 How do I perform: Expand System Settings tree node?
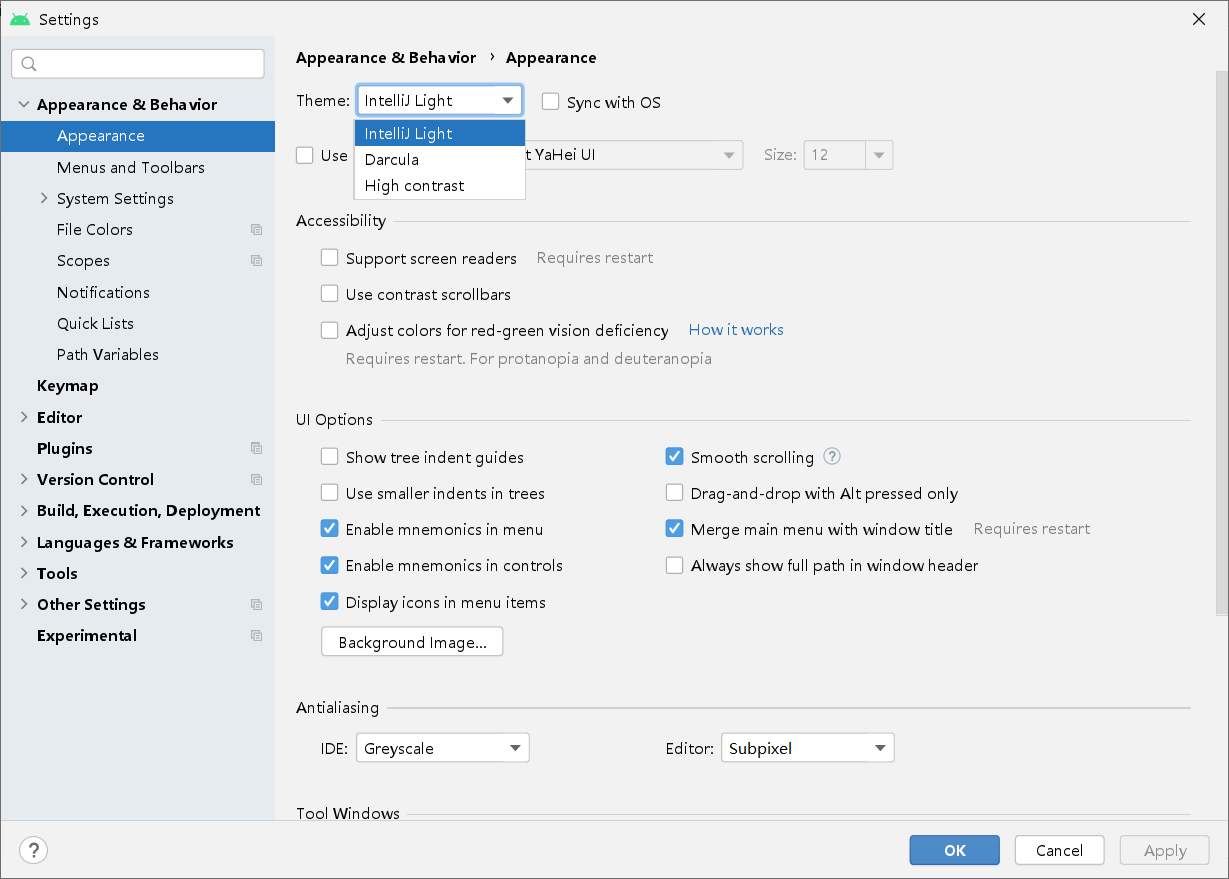coord(44,198)
